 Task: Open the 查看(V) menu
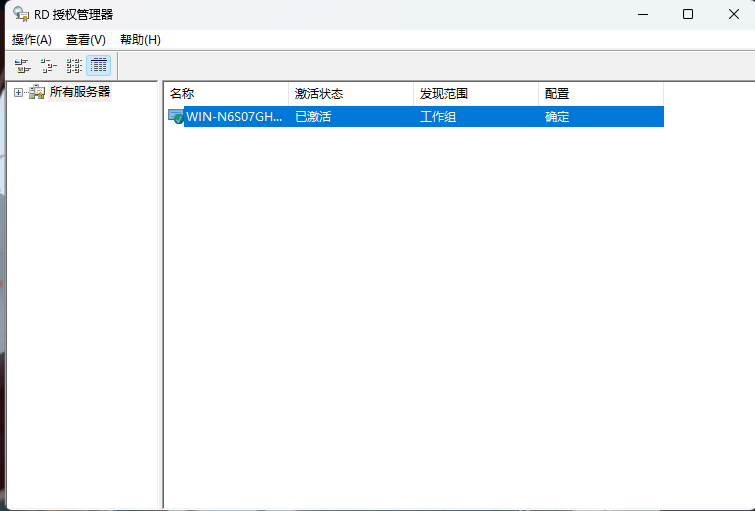(x=85, y=40)
